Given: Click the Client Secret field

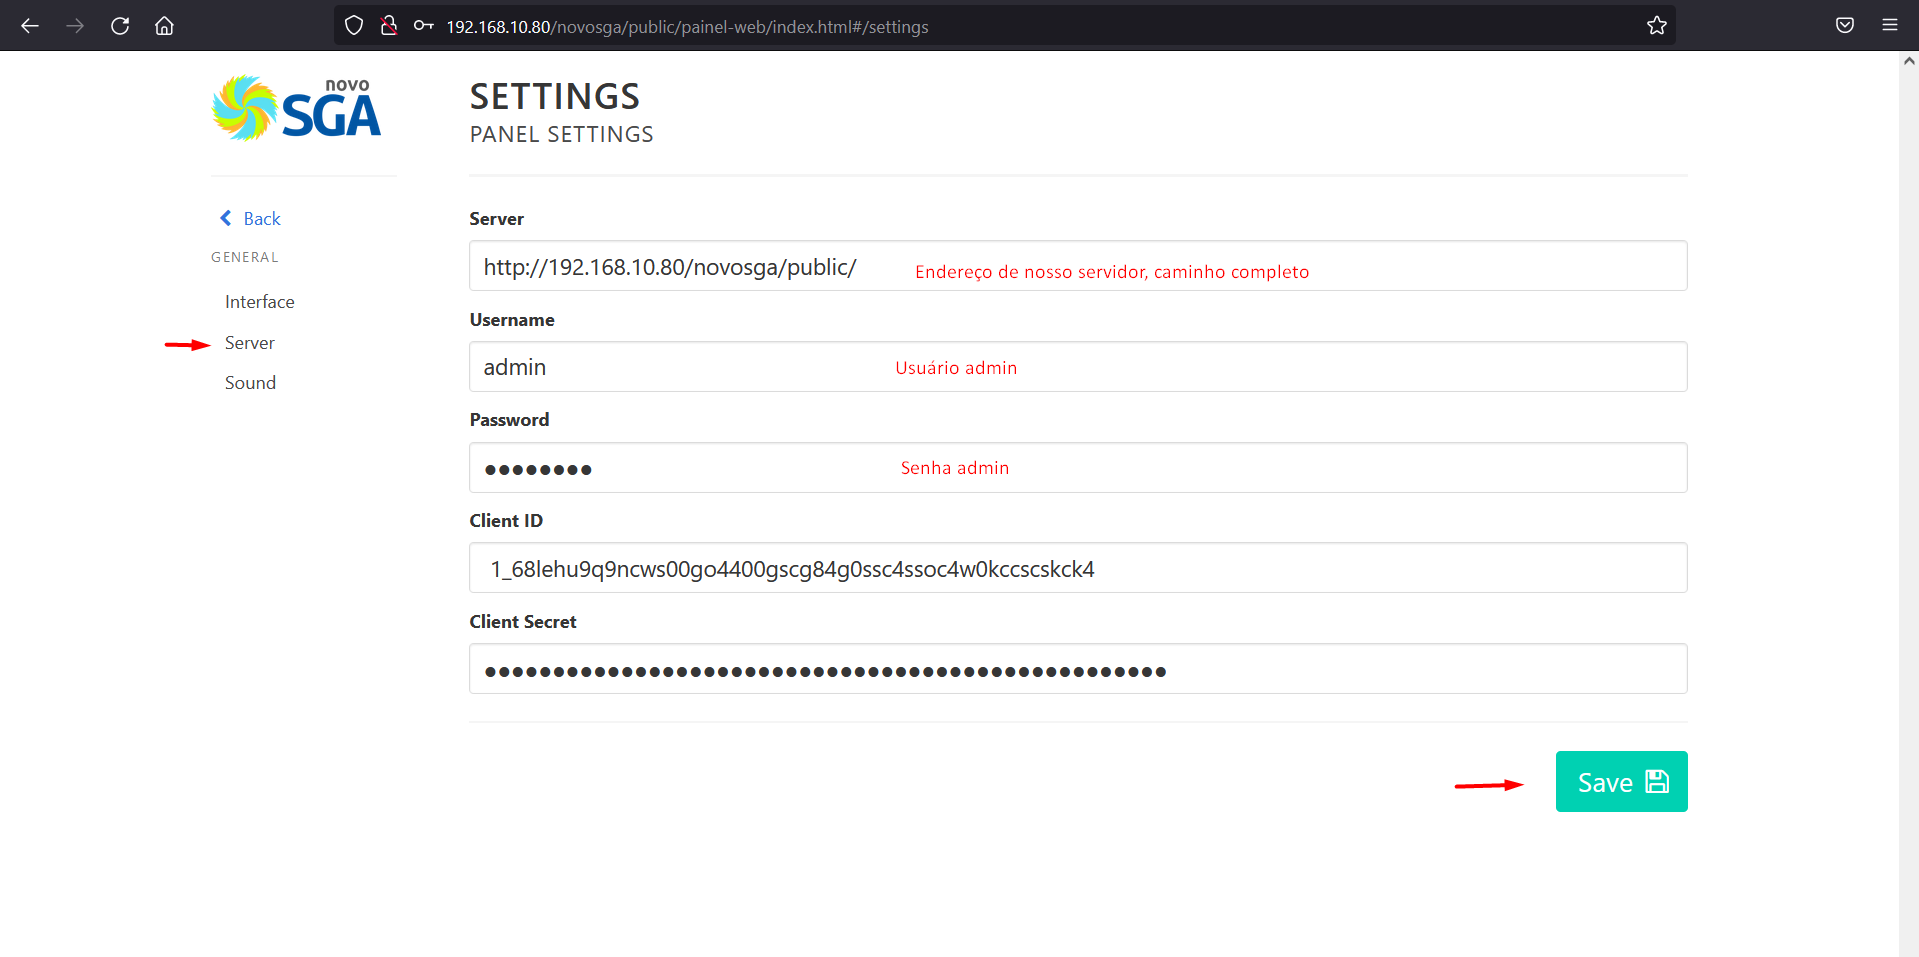Looking at the screenshot, I should (x=1077, y=669).
